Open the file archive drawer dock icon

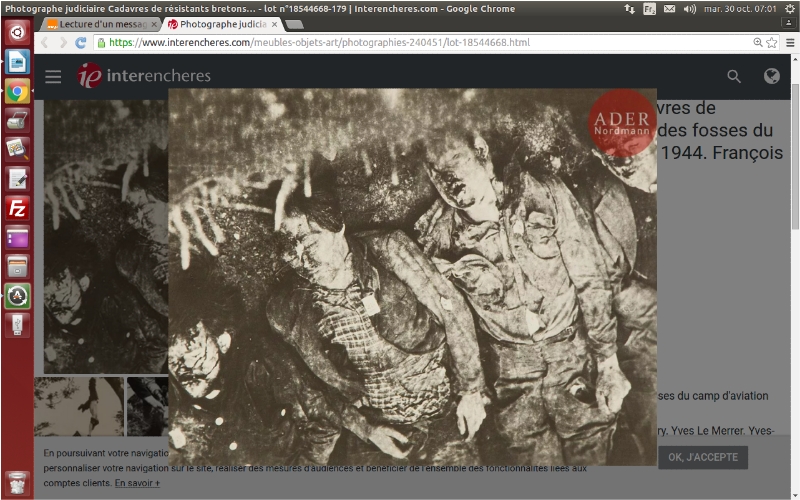pyautogui.click(x=17, y=267)
